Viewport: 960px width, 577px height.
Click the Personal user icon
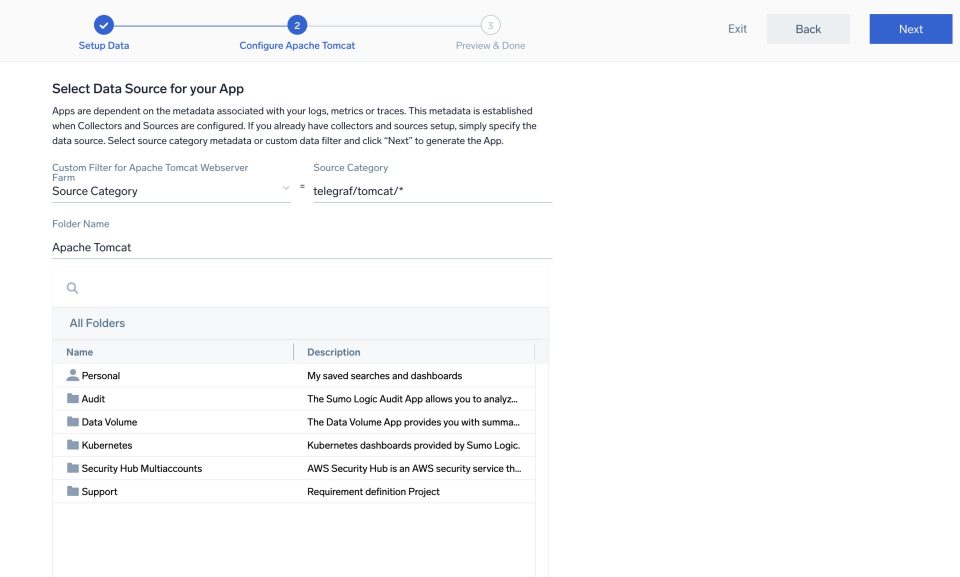(x=71, y=375)
